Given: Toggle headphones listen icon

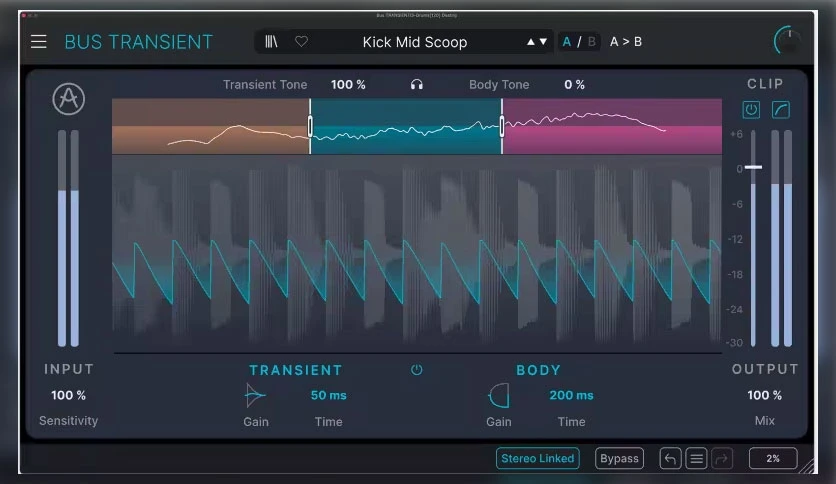Looking at the screenshot, I should [x=416, y=85].
